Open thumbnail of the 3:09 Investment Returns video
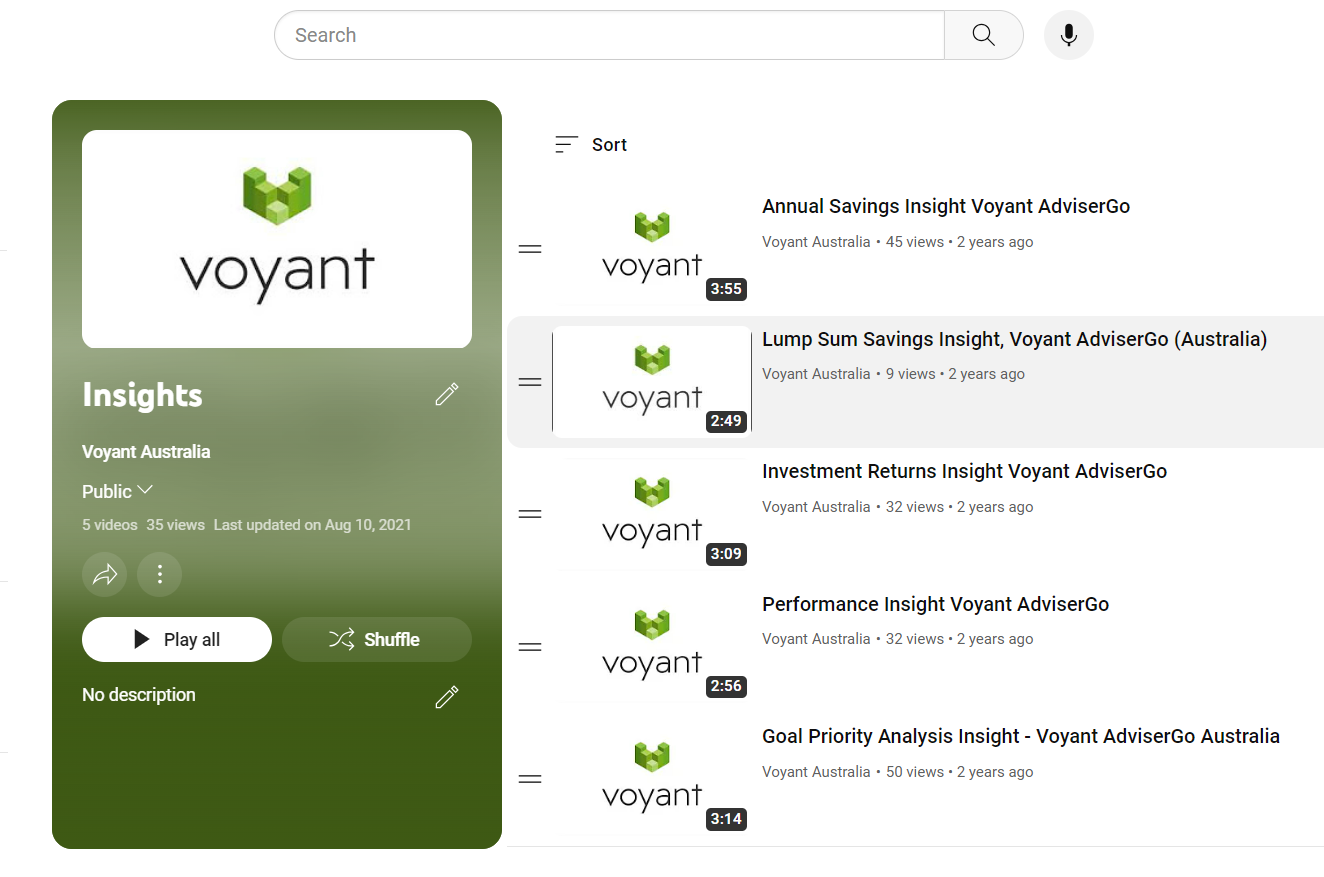 point(652,514)
